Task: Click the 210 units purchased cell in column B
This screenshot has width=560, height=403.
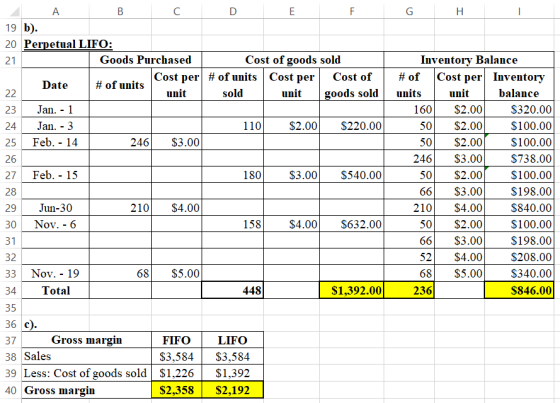Action: point(120,208)
